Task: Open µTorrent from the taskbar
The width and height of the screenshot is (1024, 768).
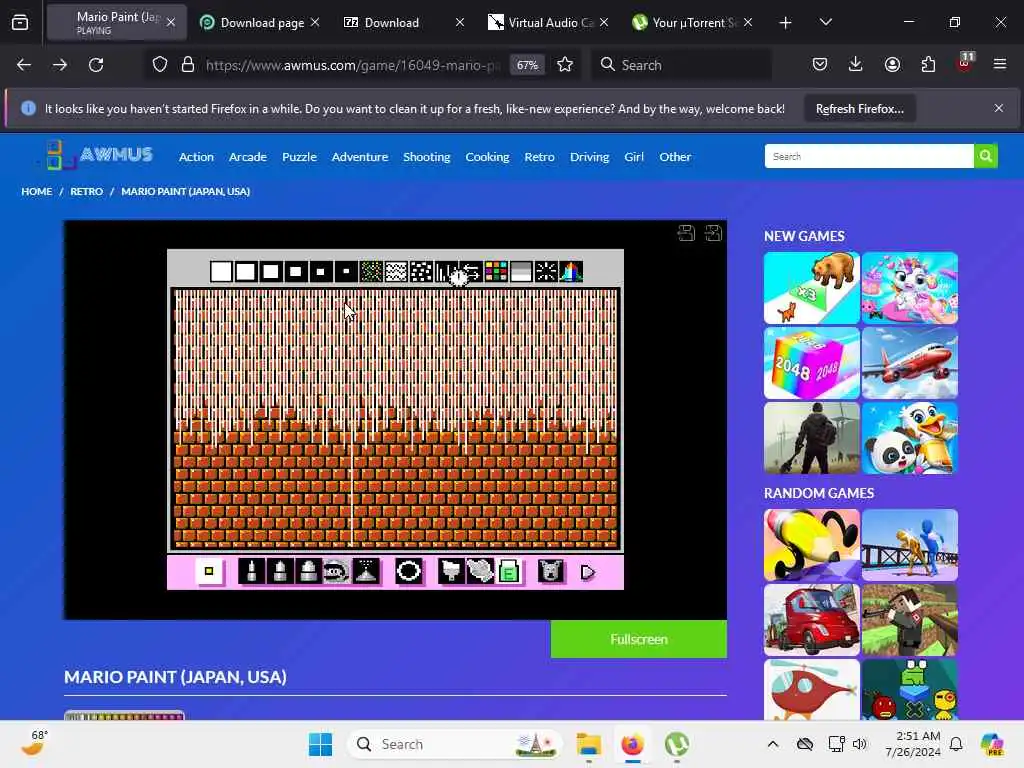Action: click(677, 744)
